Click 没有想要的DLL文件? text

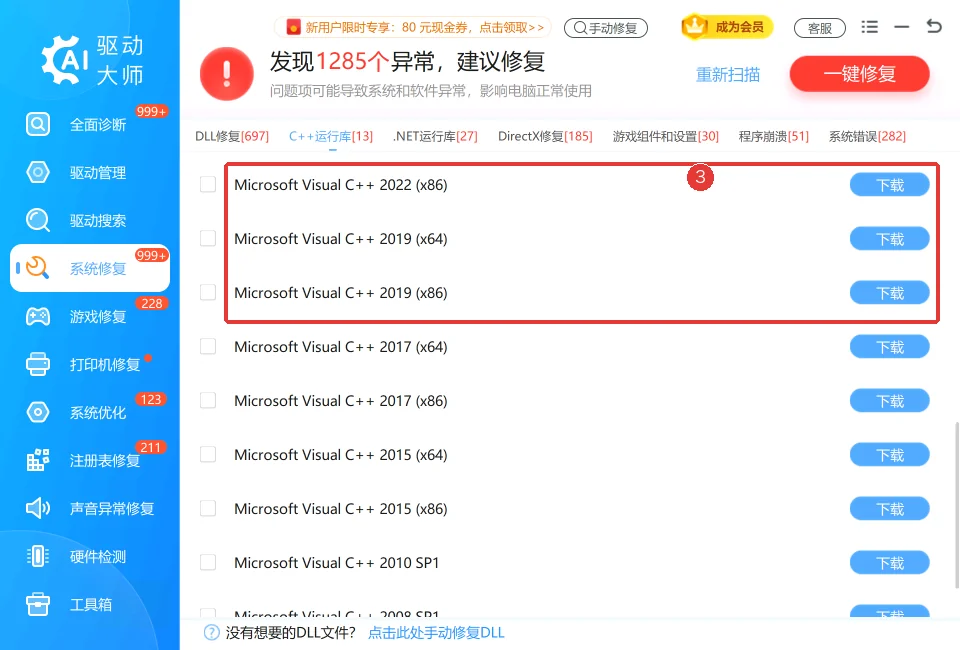pyautogui.click(x=290, y=633)
